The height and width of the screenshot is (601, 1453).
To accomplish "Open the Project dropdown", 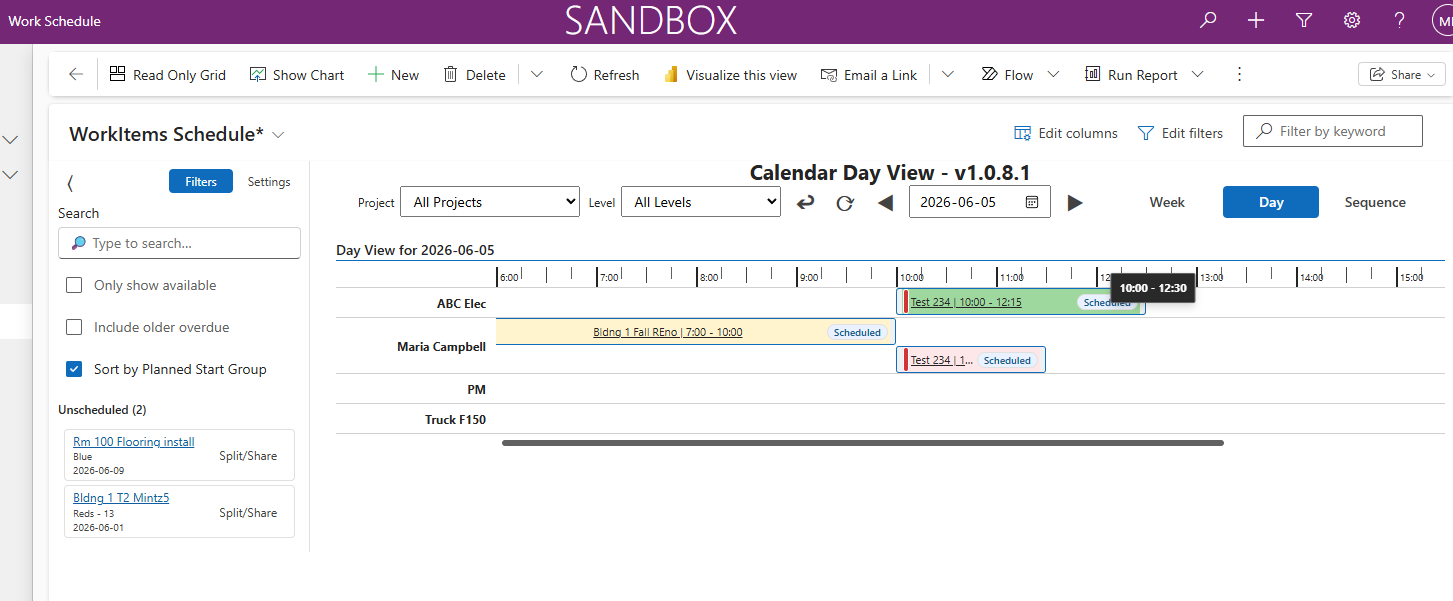I will 490,202.
